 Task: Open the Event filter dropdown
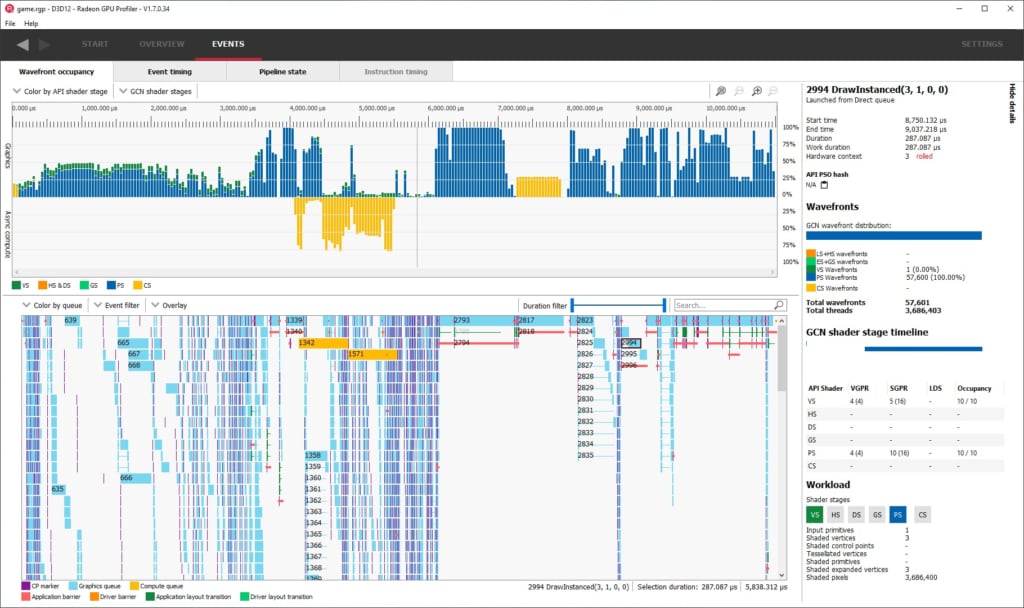click(117, 305)
